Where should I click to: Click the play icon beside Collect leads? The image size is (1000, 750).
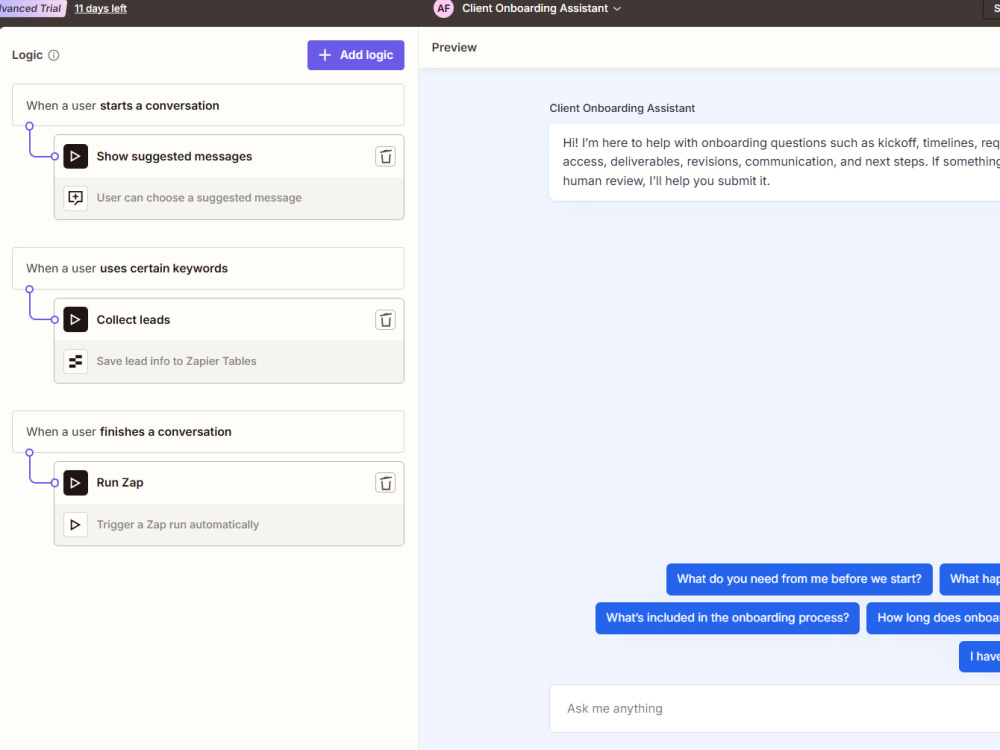[75, 320]
